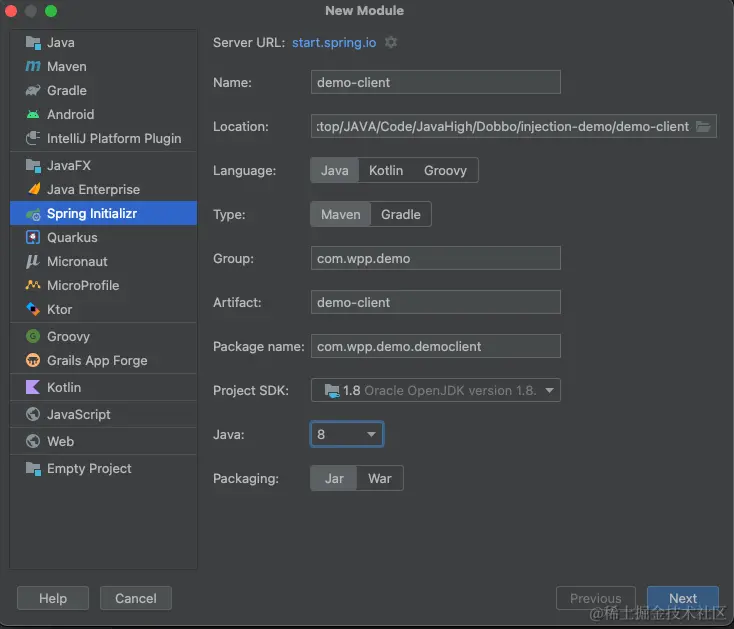Select the Micronaut icon in sidebar
The height and width of the screenshot is (629, 734).
pos(32,262)
